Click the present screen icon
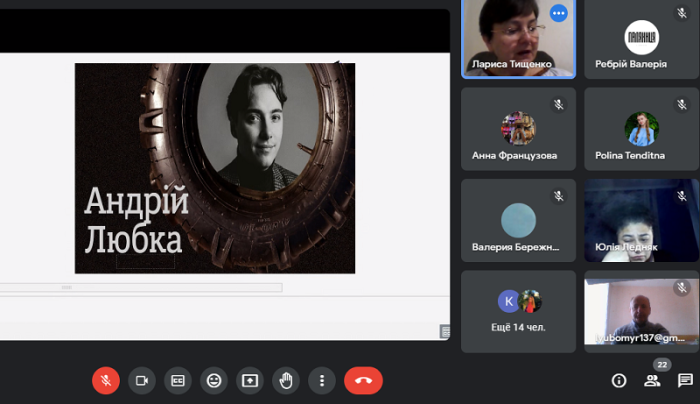Image resolution: width=700 pixels, height=404 pixels. tap(250, 380)
